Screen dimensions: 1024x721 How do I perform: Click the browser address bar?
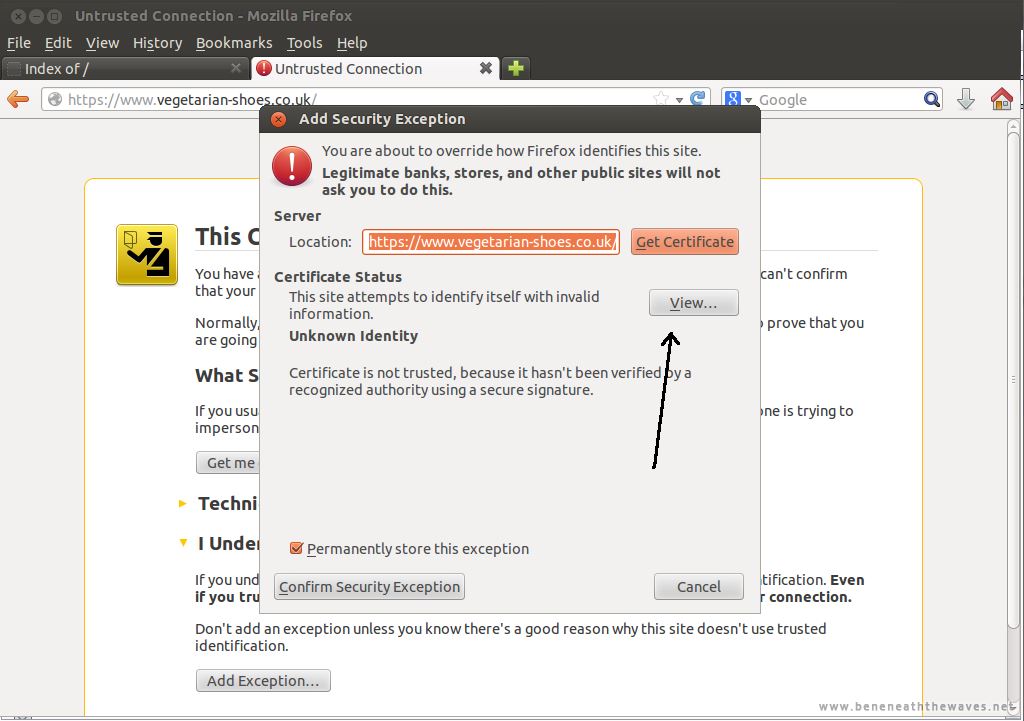376,99
